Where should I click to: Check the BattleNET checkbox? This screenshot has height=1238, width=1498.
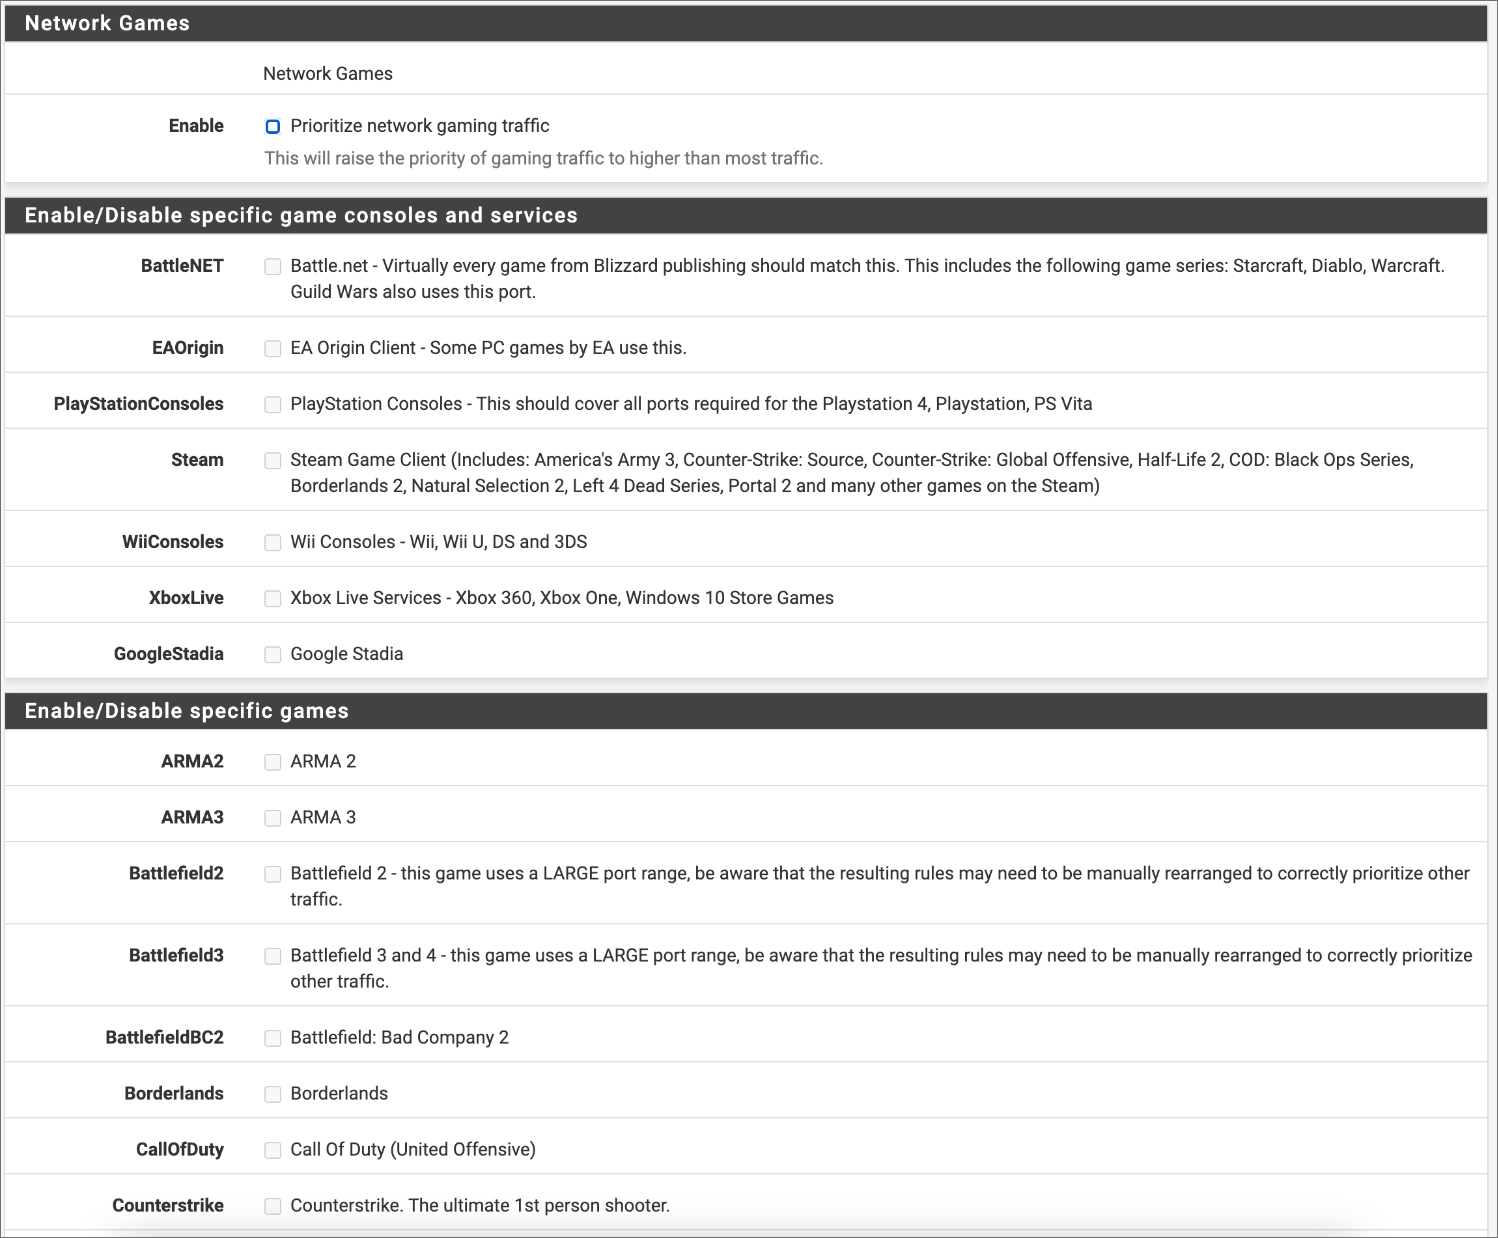pyautogui.click(x=273, y=266)
